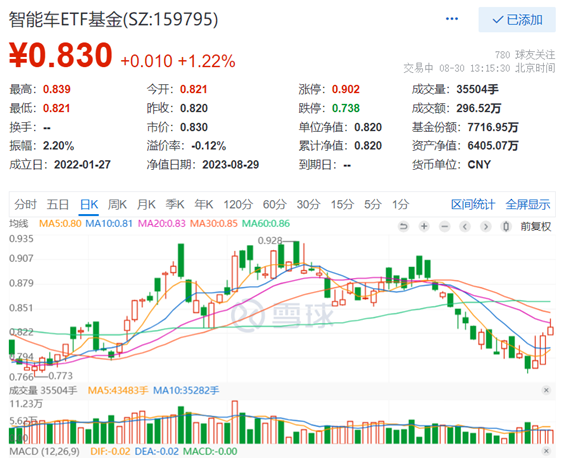Switch to the 5分 interval tab
571x458 pixels.
(x=373, y=204)
